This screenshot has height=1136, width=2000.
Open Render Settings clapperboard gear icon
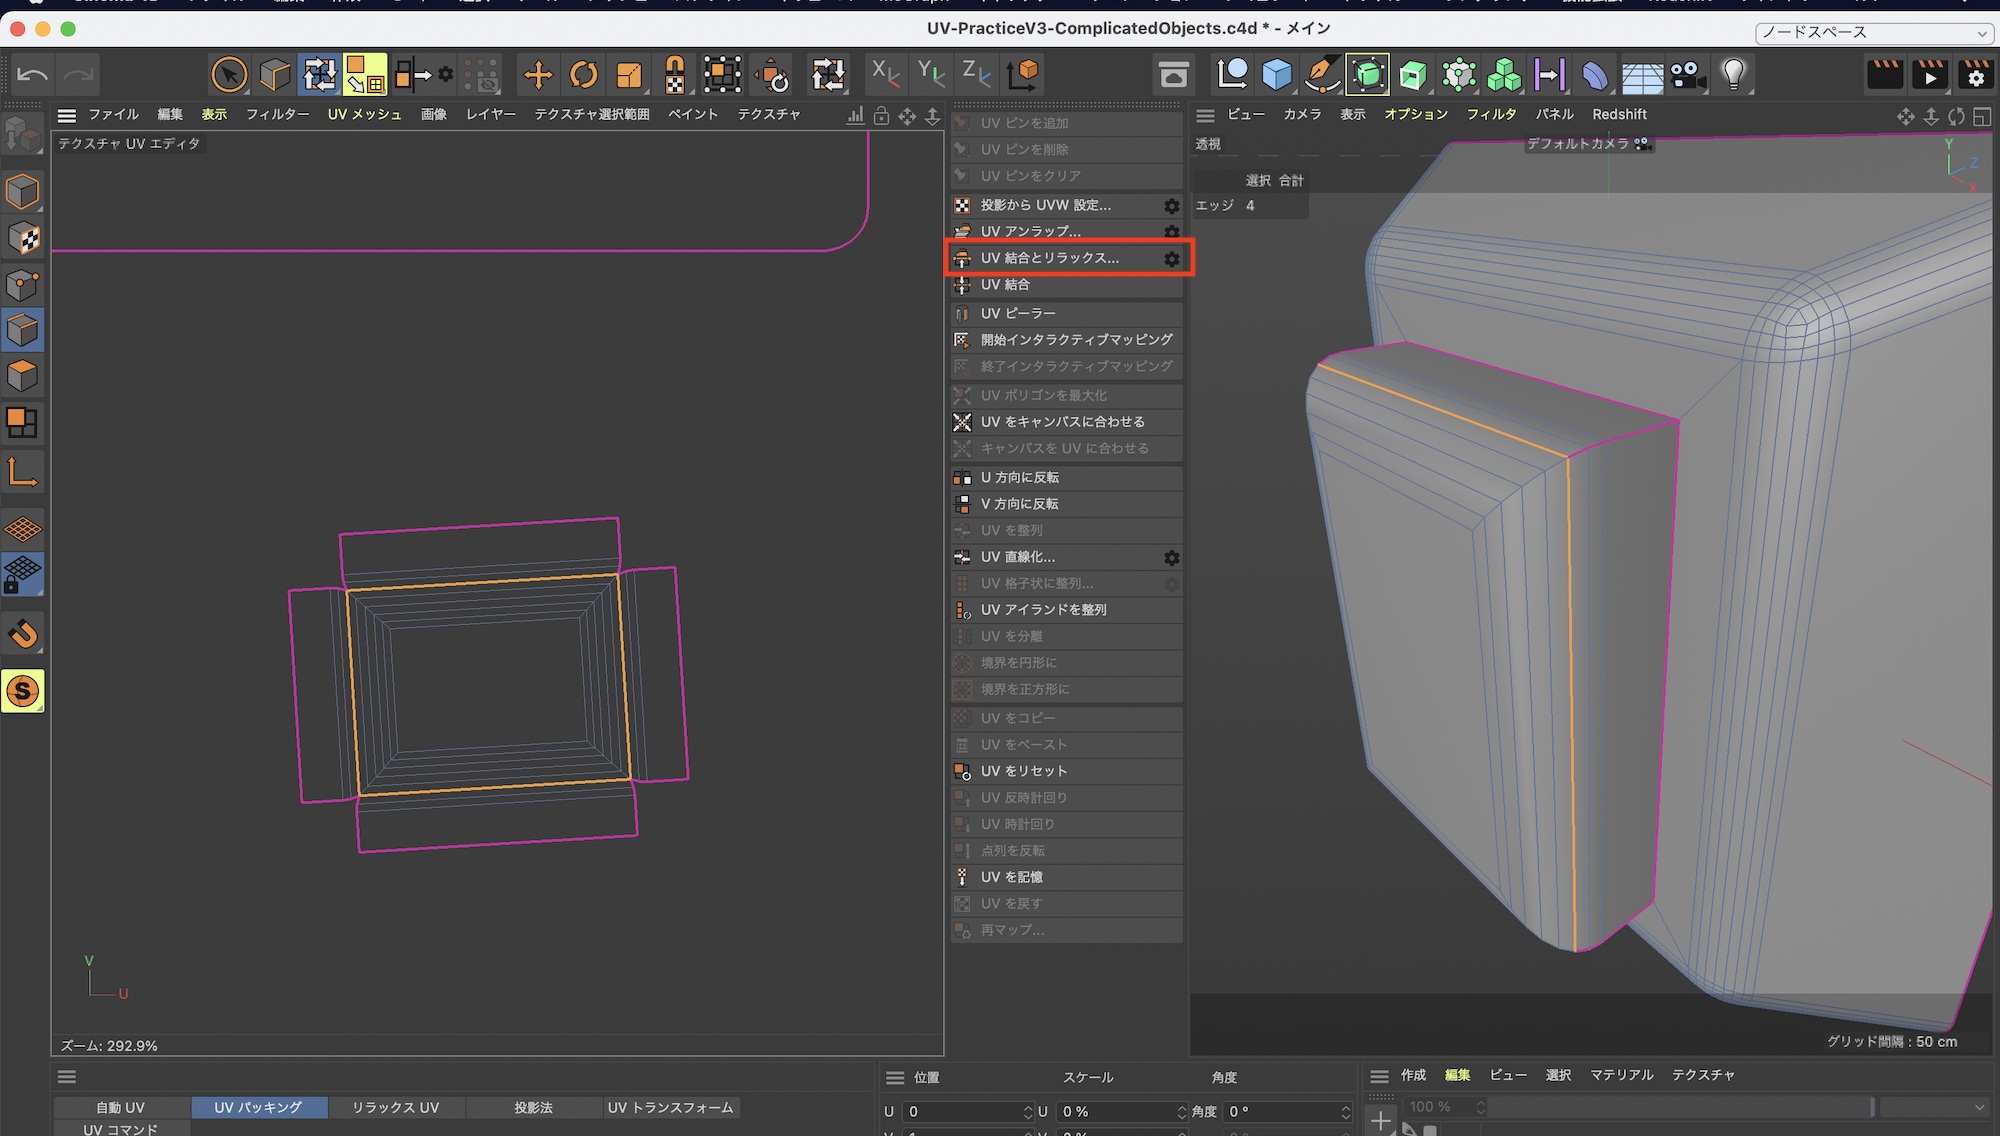[x=1975, y=75]
